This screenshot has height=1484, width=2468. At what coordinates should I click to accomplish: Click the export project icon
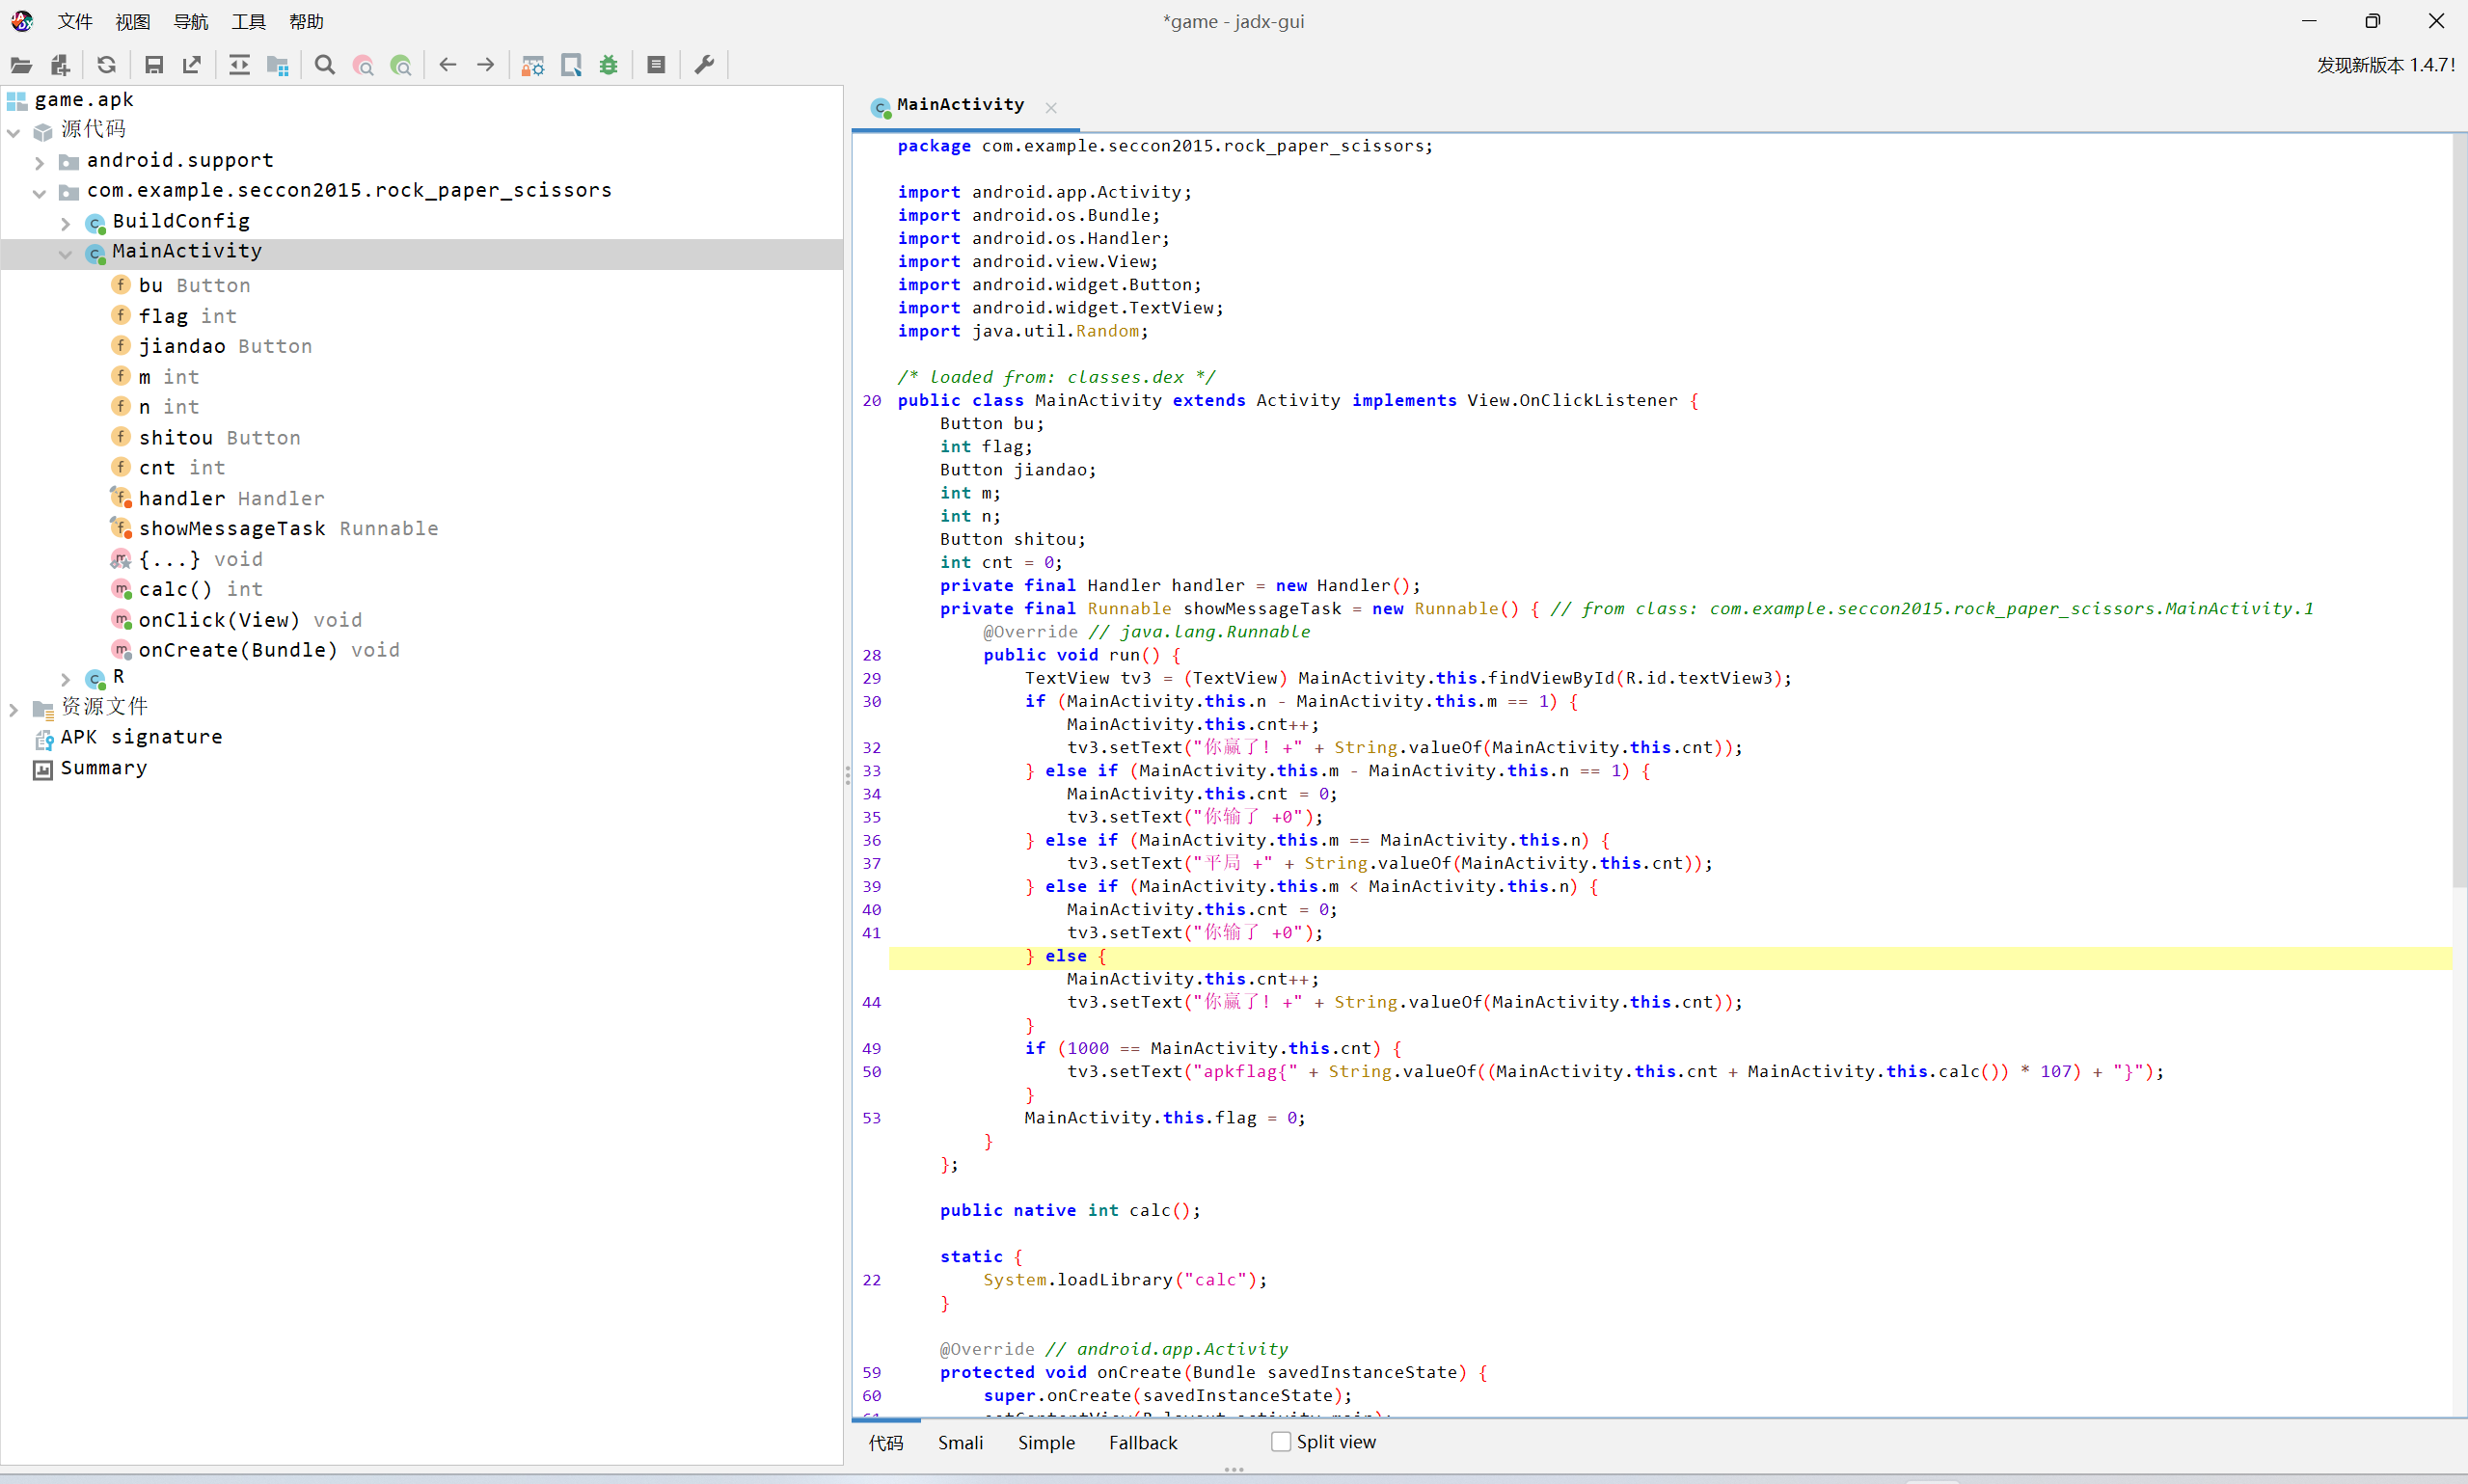[x=192, y=65]
